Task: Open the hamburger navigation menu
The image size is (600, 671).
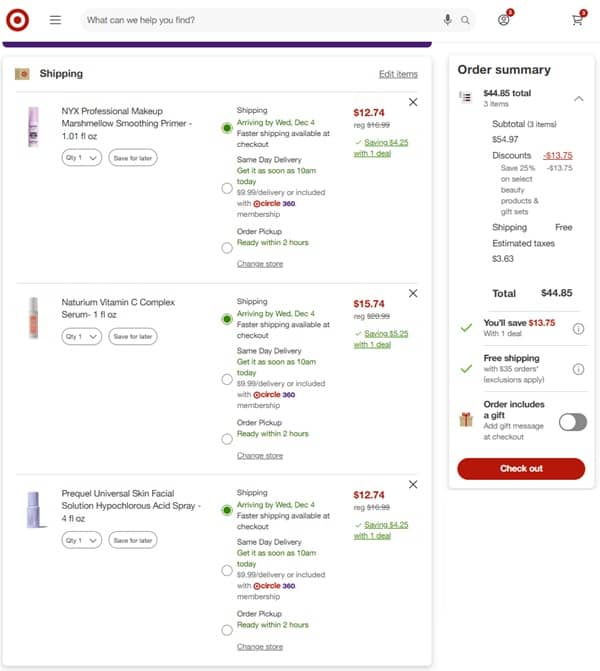Action: coord(55,20)
